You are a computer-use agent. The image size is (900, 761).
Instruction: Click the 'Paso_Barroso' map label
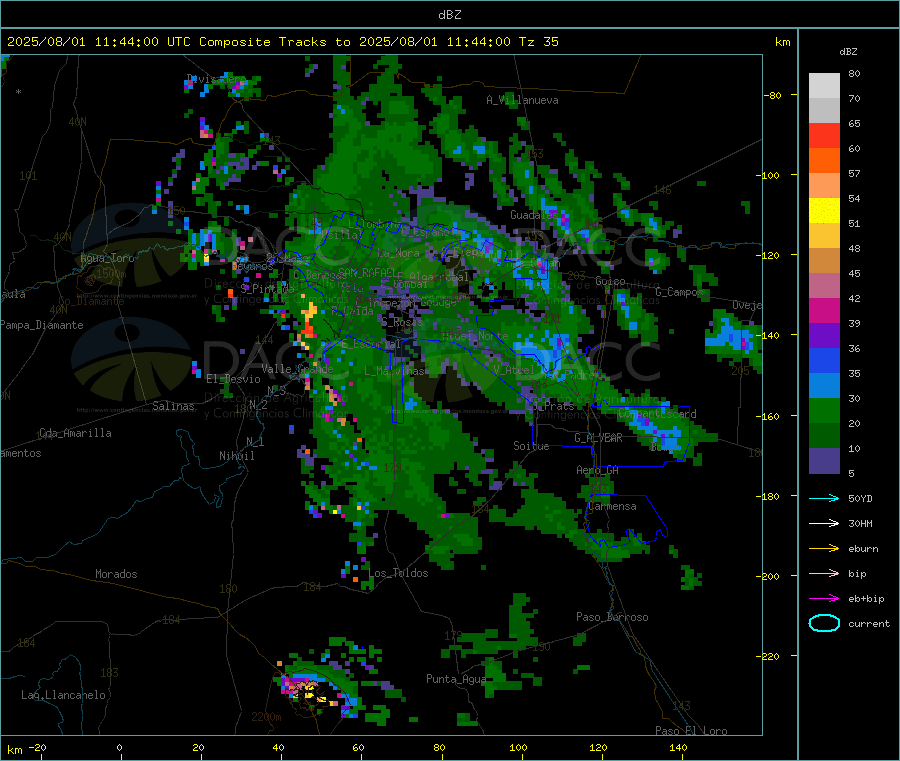612,617
